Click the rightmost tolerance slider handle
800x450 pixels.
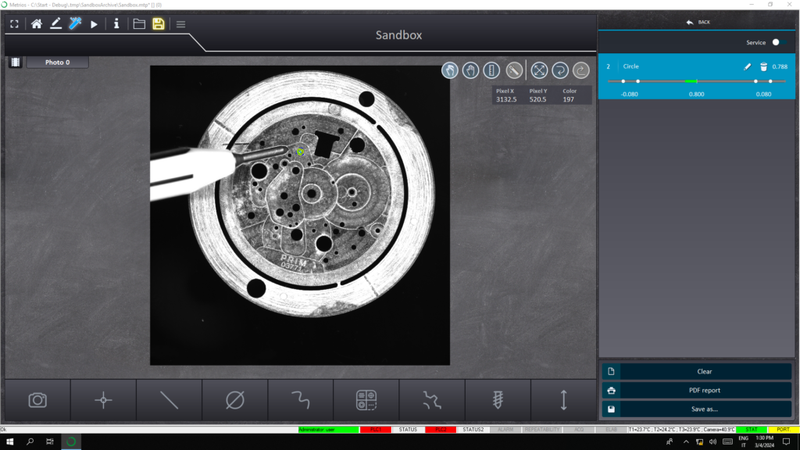pos(770,81)
